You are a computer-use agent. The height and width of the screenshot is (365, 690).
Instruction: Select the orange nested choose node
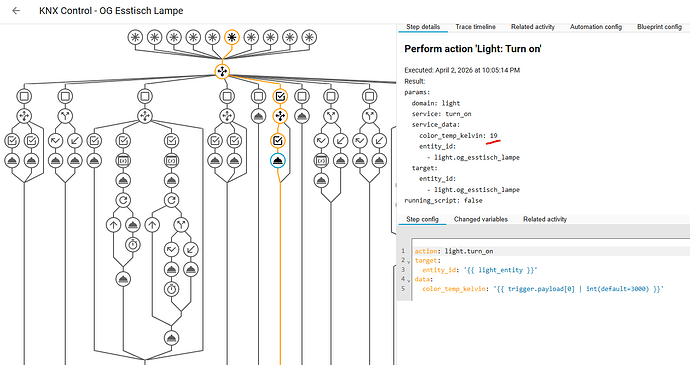(280, 116)
